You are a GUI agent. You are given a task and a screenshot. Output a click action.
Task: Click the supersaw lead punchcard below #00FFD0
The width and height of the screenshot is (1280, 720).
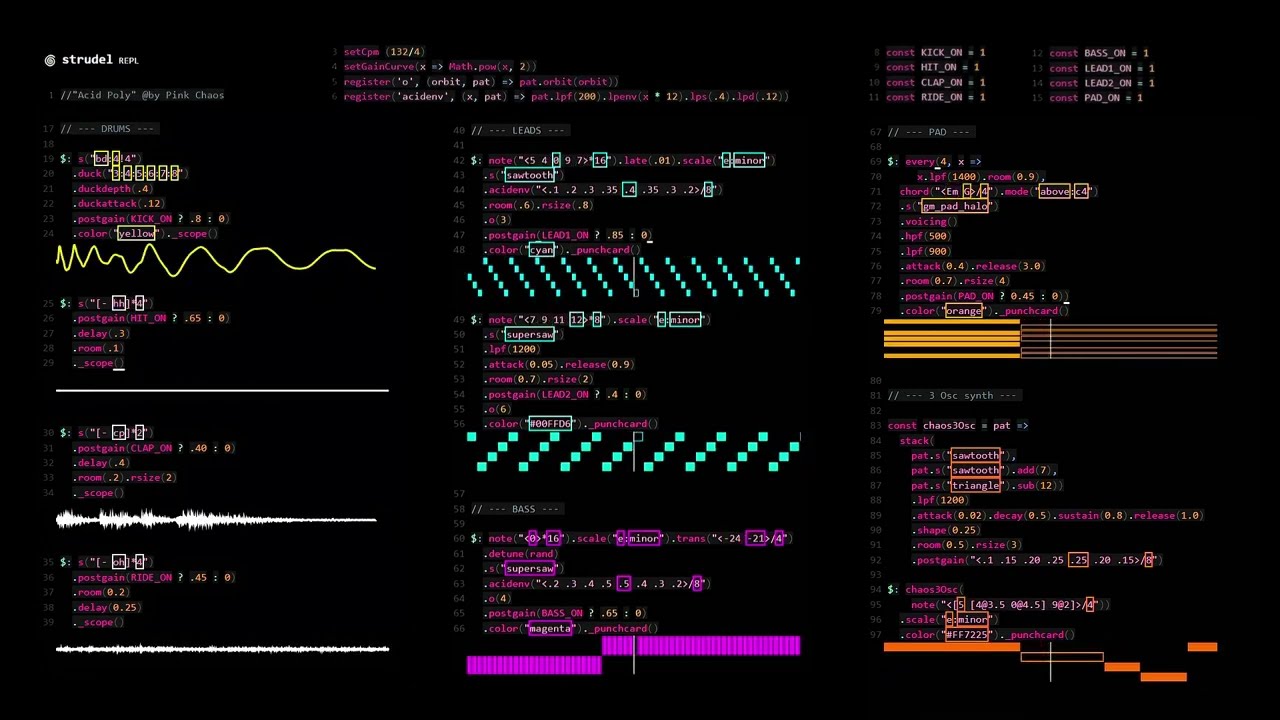coord(633,451)
